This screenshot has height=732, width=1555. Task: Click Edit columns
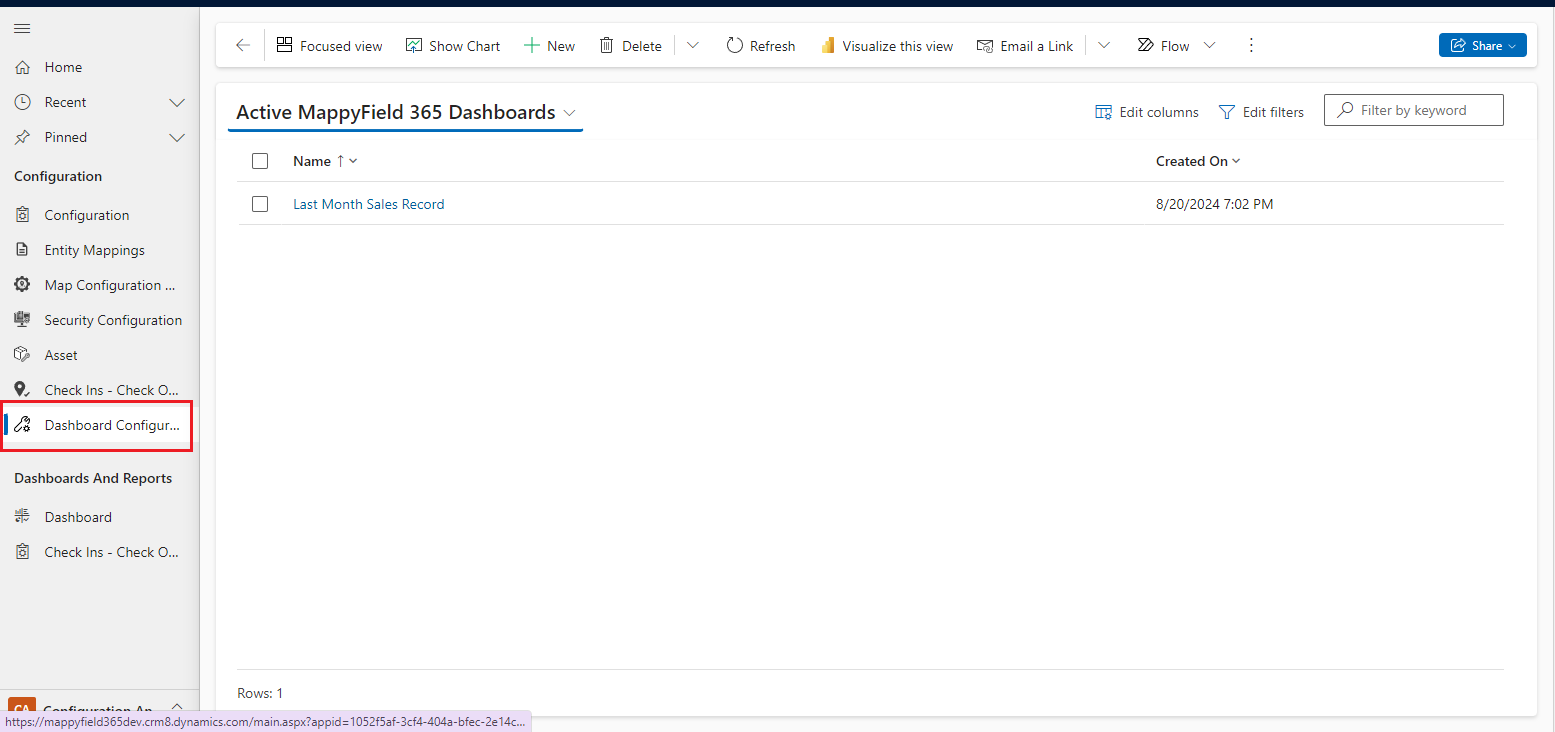[x=1147, y=112]
